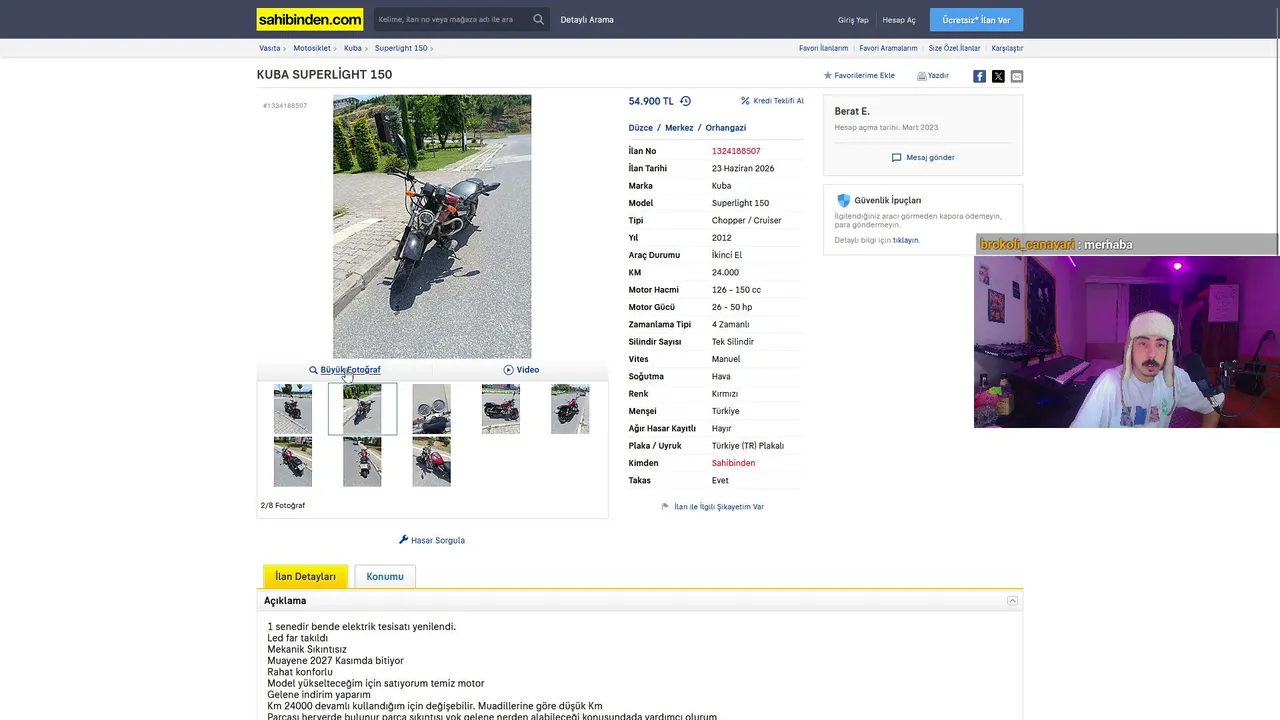1280x720 pixels.
Task: Share listing on X
Action: tap(998, 76)
